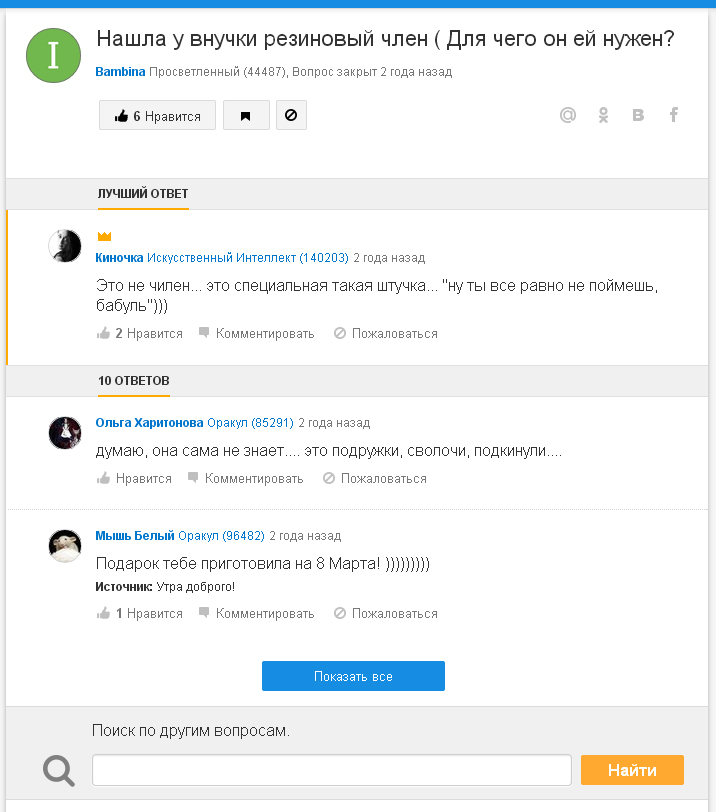Click the bookmark flag icon button
716x812 pixels.
[246, 116]
